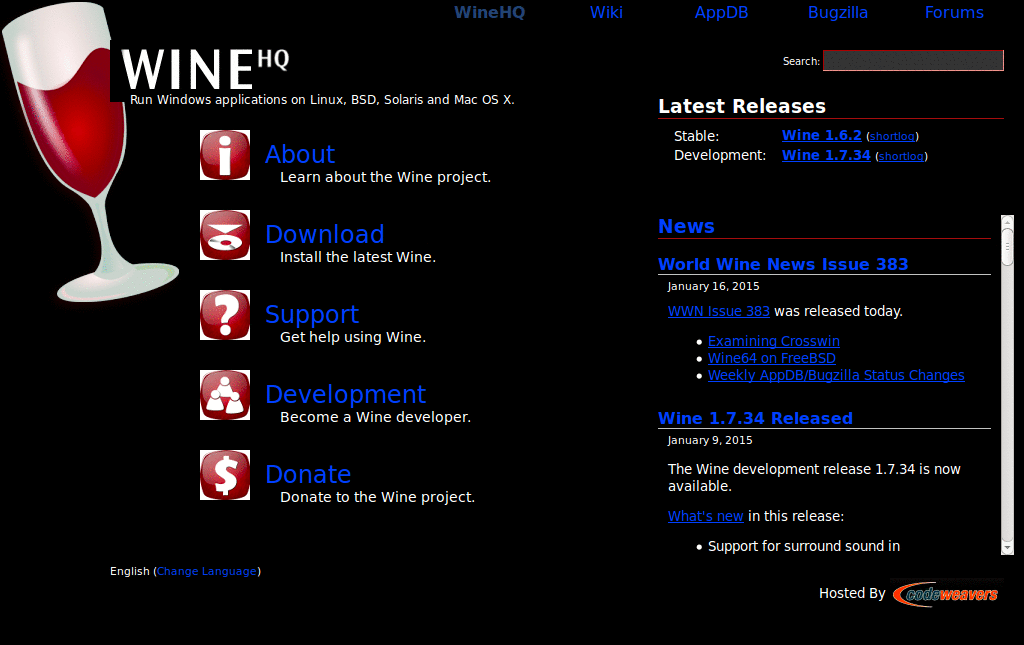Open the Bugzilla navigation item
This screenshot has height=645, width=1024.
pos(837,12)
